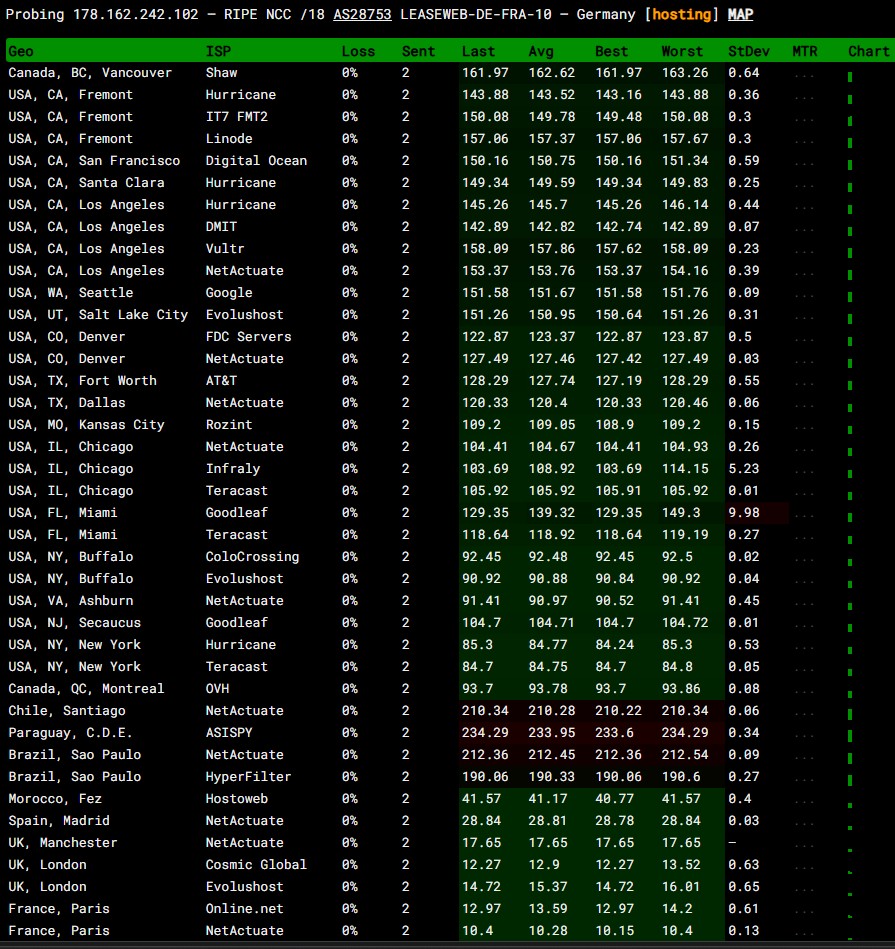Sort by the StDev column header

pyautogui.click(x=749, y=51)
